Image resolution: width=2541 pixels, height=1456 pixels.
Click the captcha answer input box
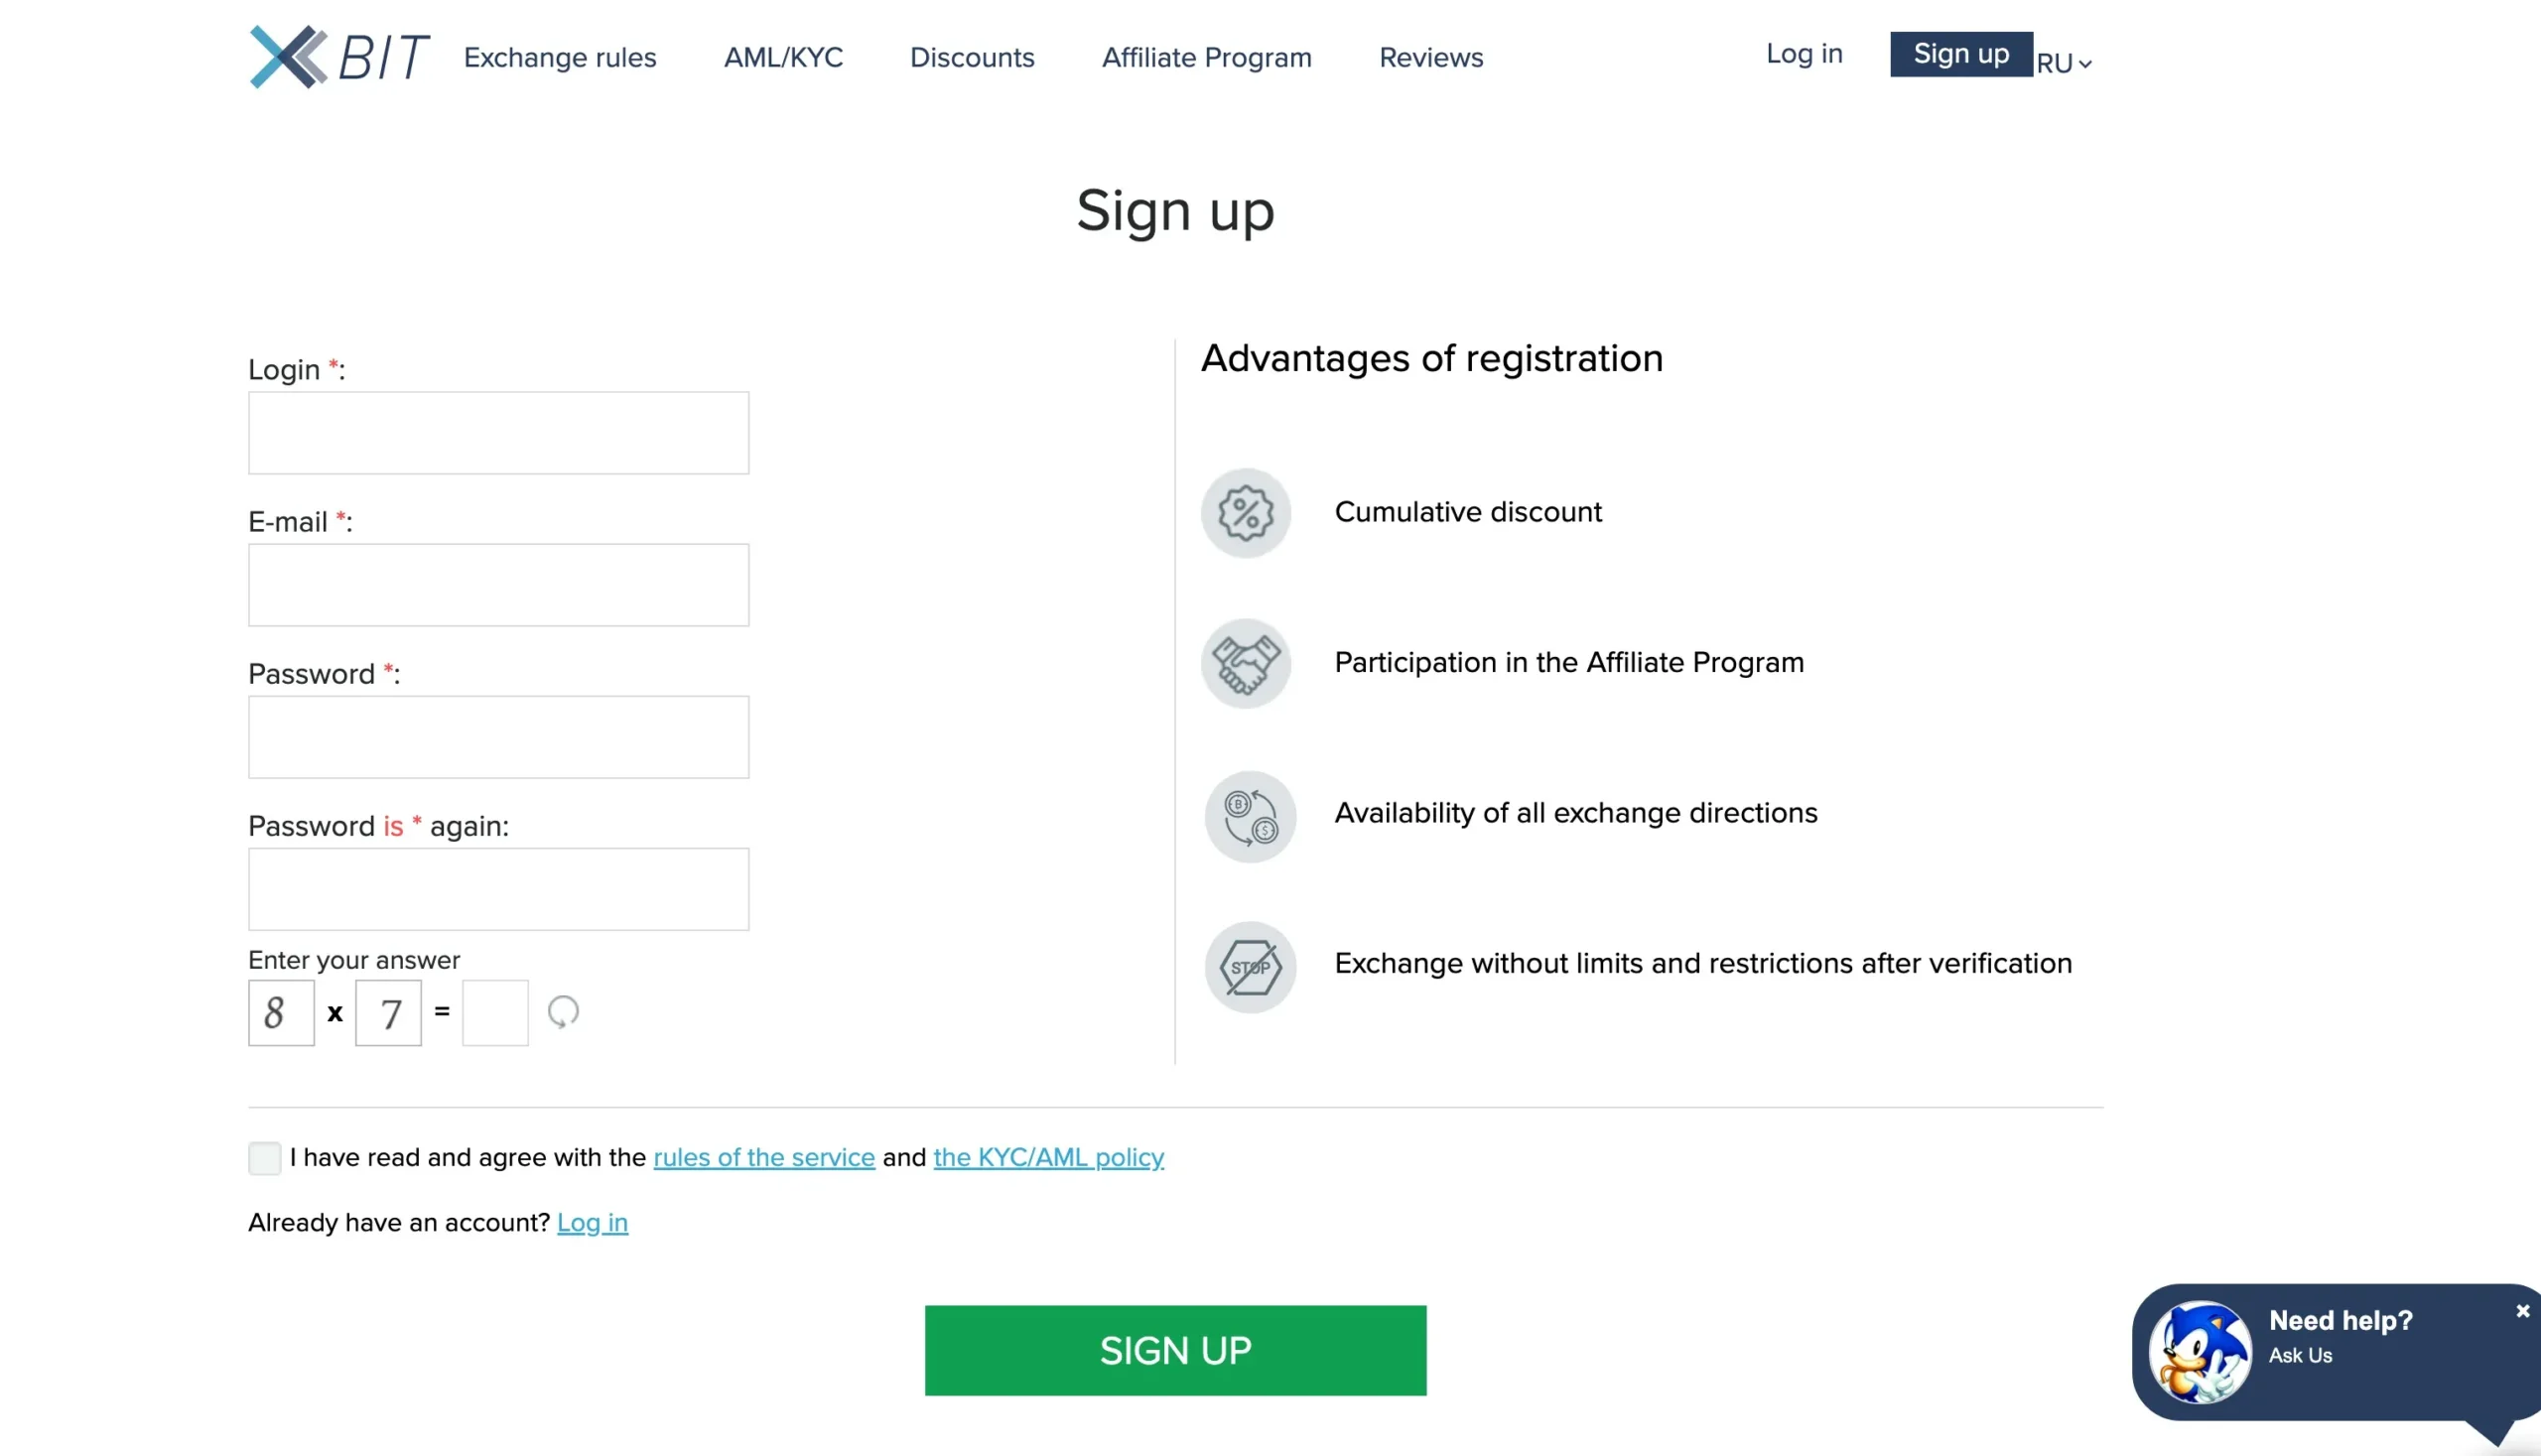click(494, 1012)
